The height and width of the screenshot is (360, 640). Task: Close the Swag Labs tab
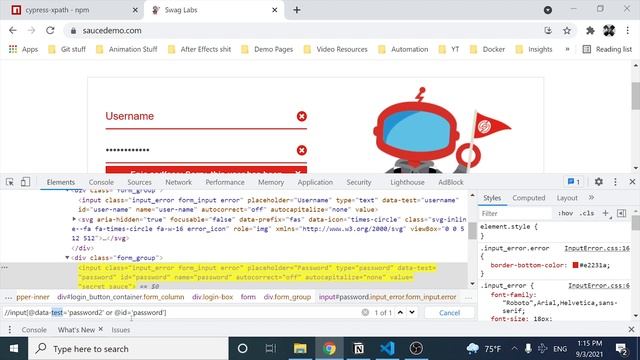275,10
